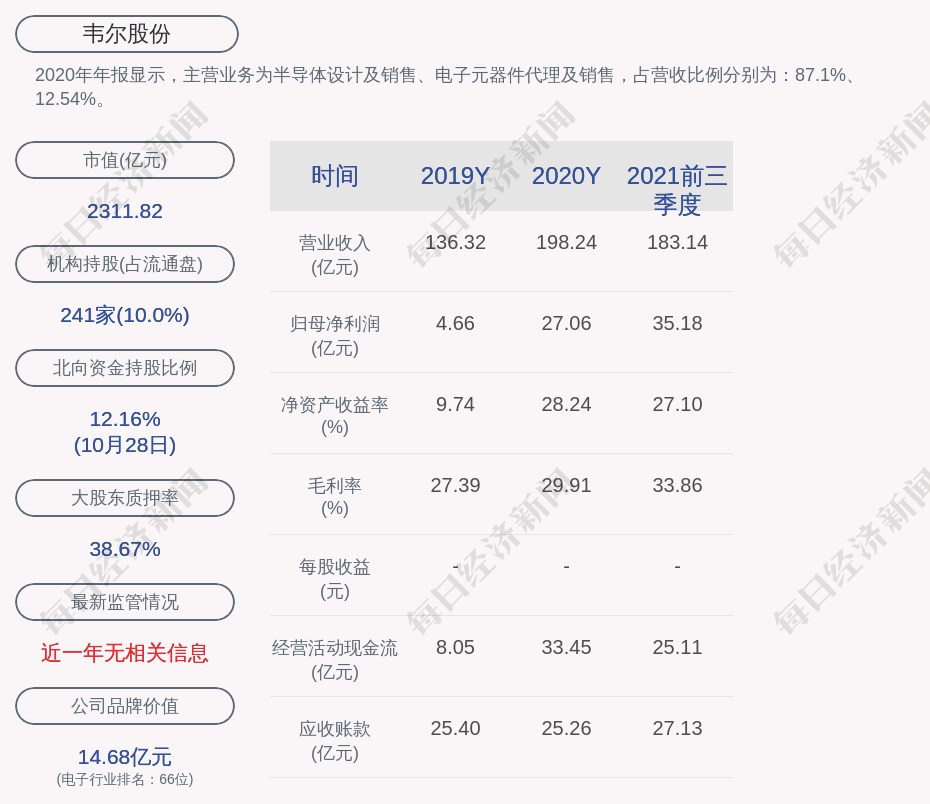This screenshot has width=930, height=804.
Task: Select the 大股东质押率 label pill
Action: pos(125,498)
